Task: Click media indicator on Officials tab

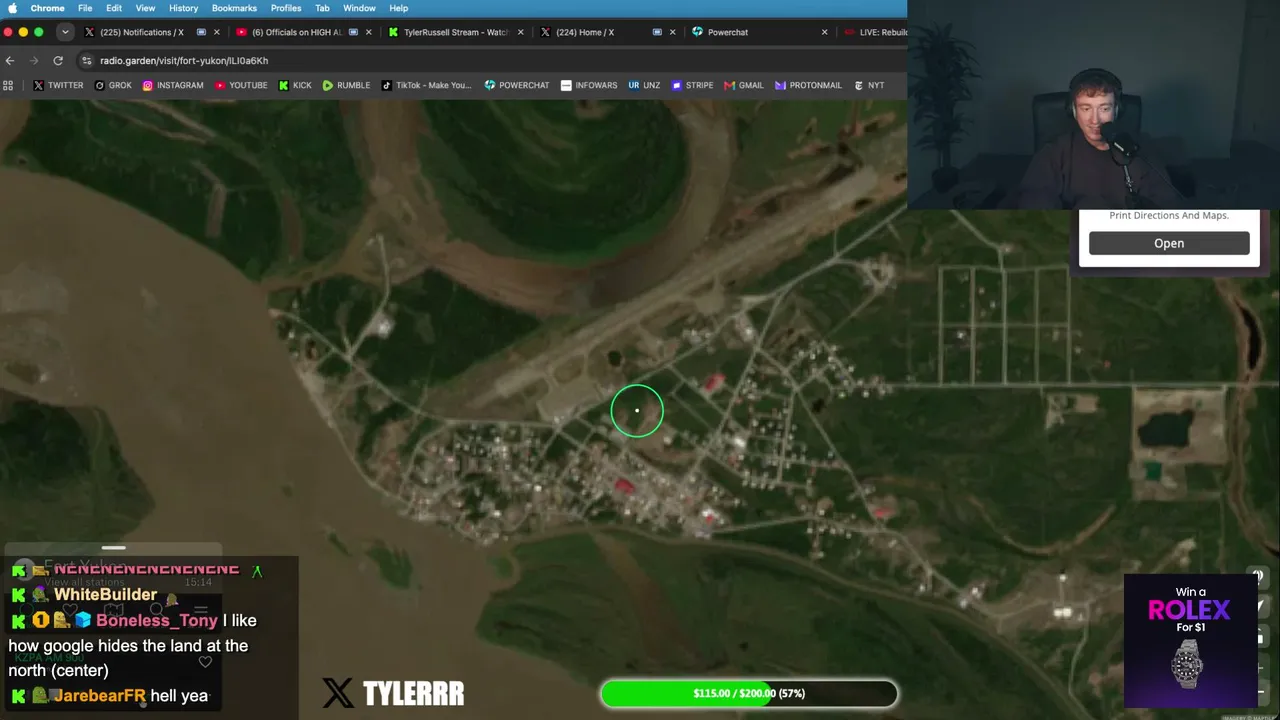Action: coord(352,32)
